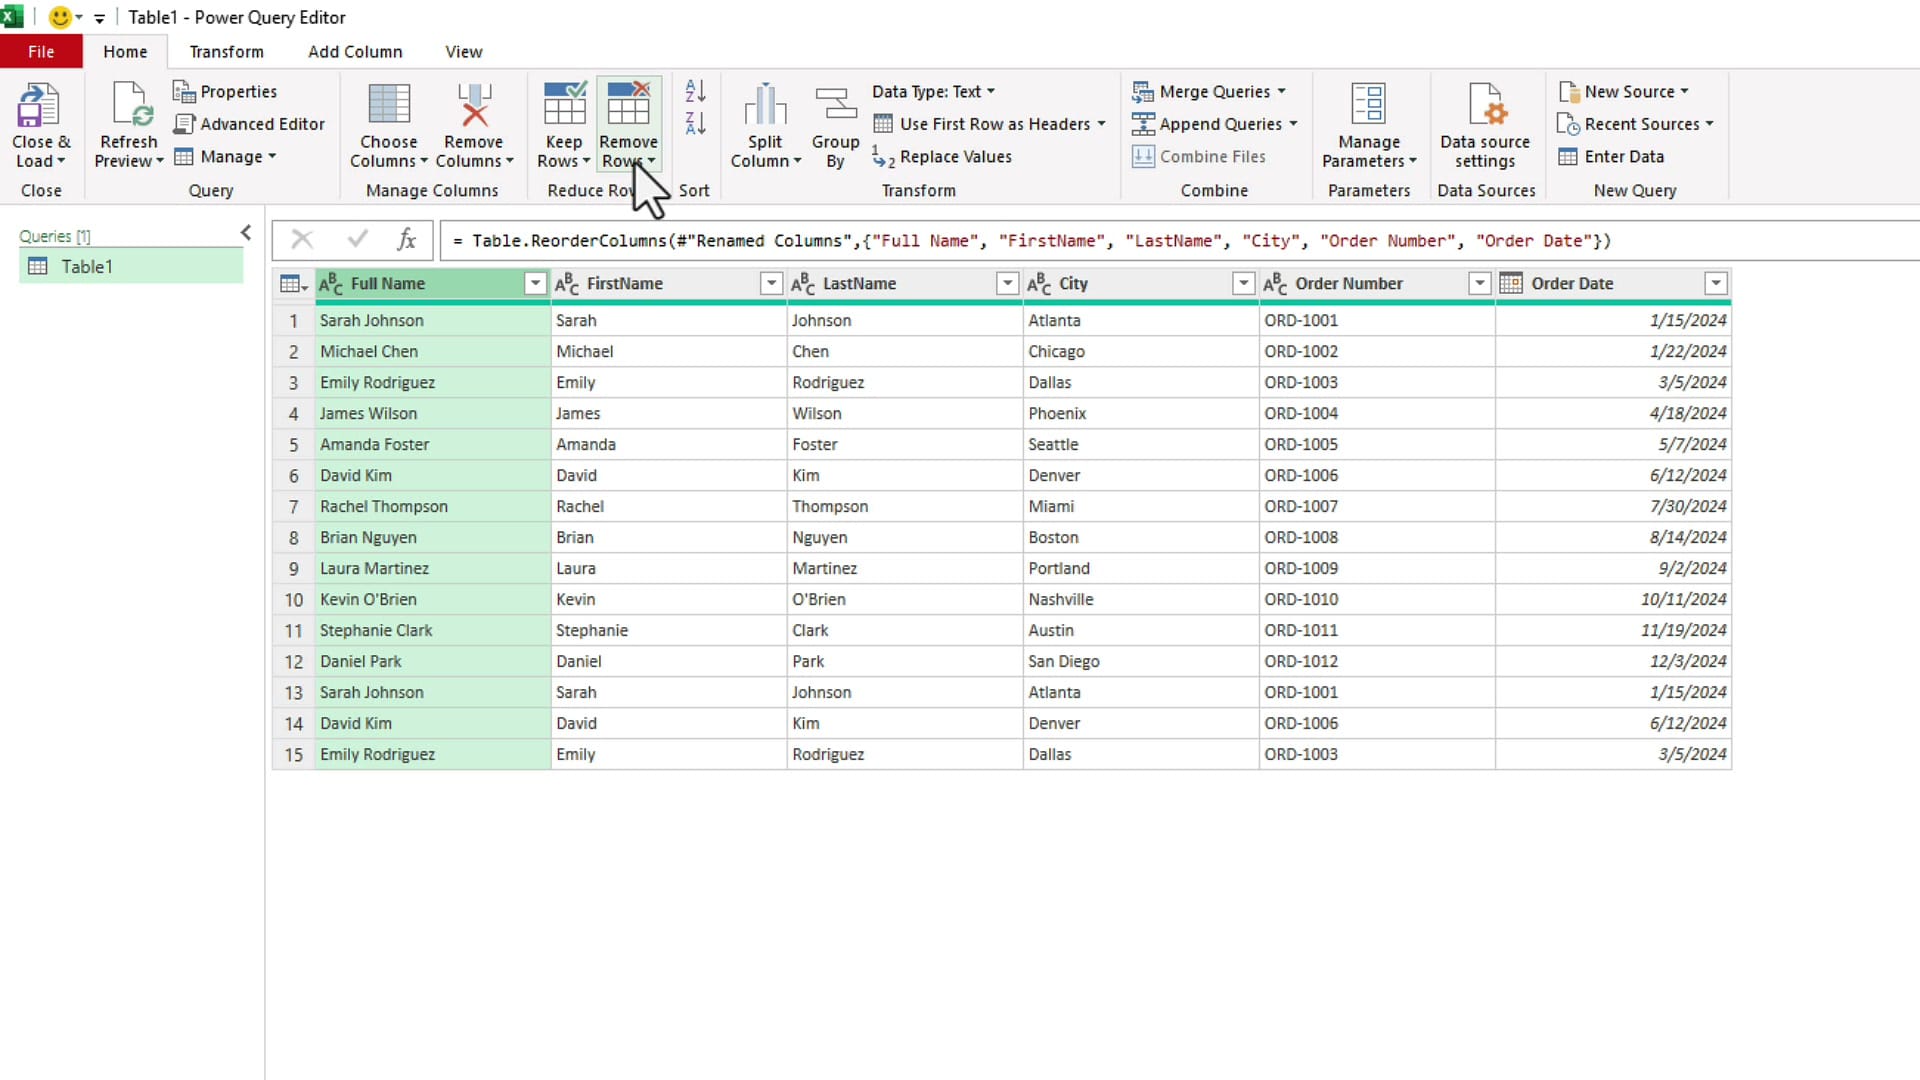Select the FirstName column header
The width and height of the screenshot is (1920, 1080).
[x=668, y=284]
